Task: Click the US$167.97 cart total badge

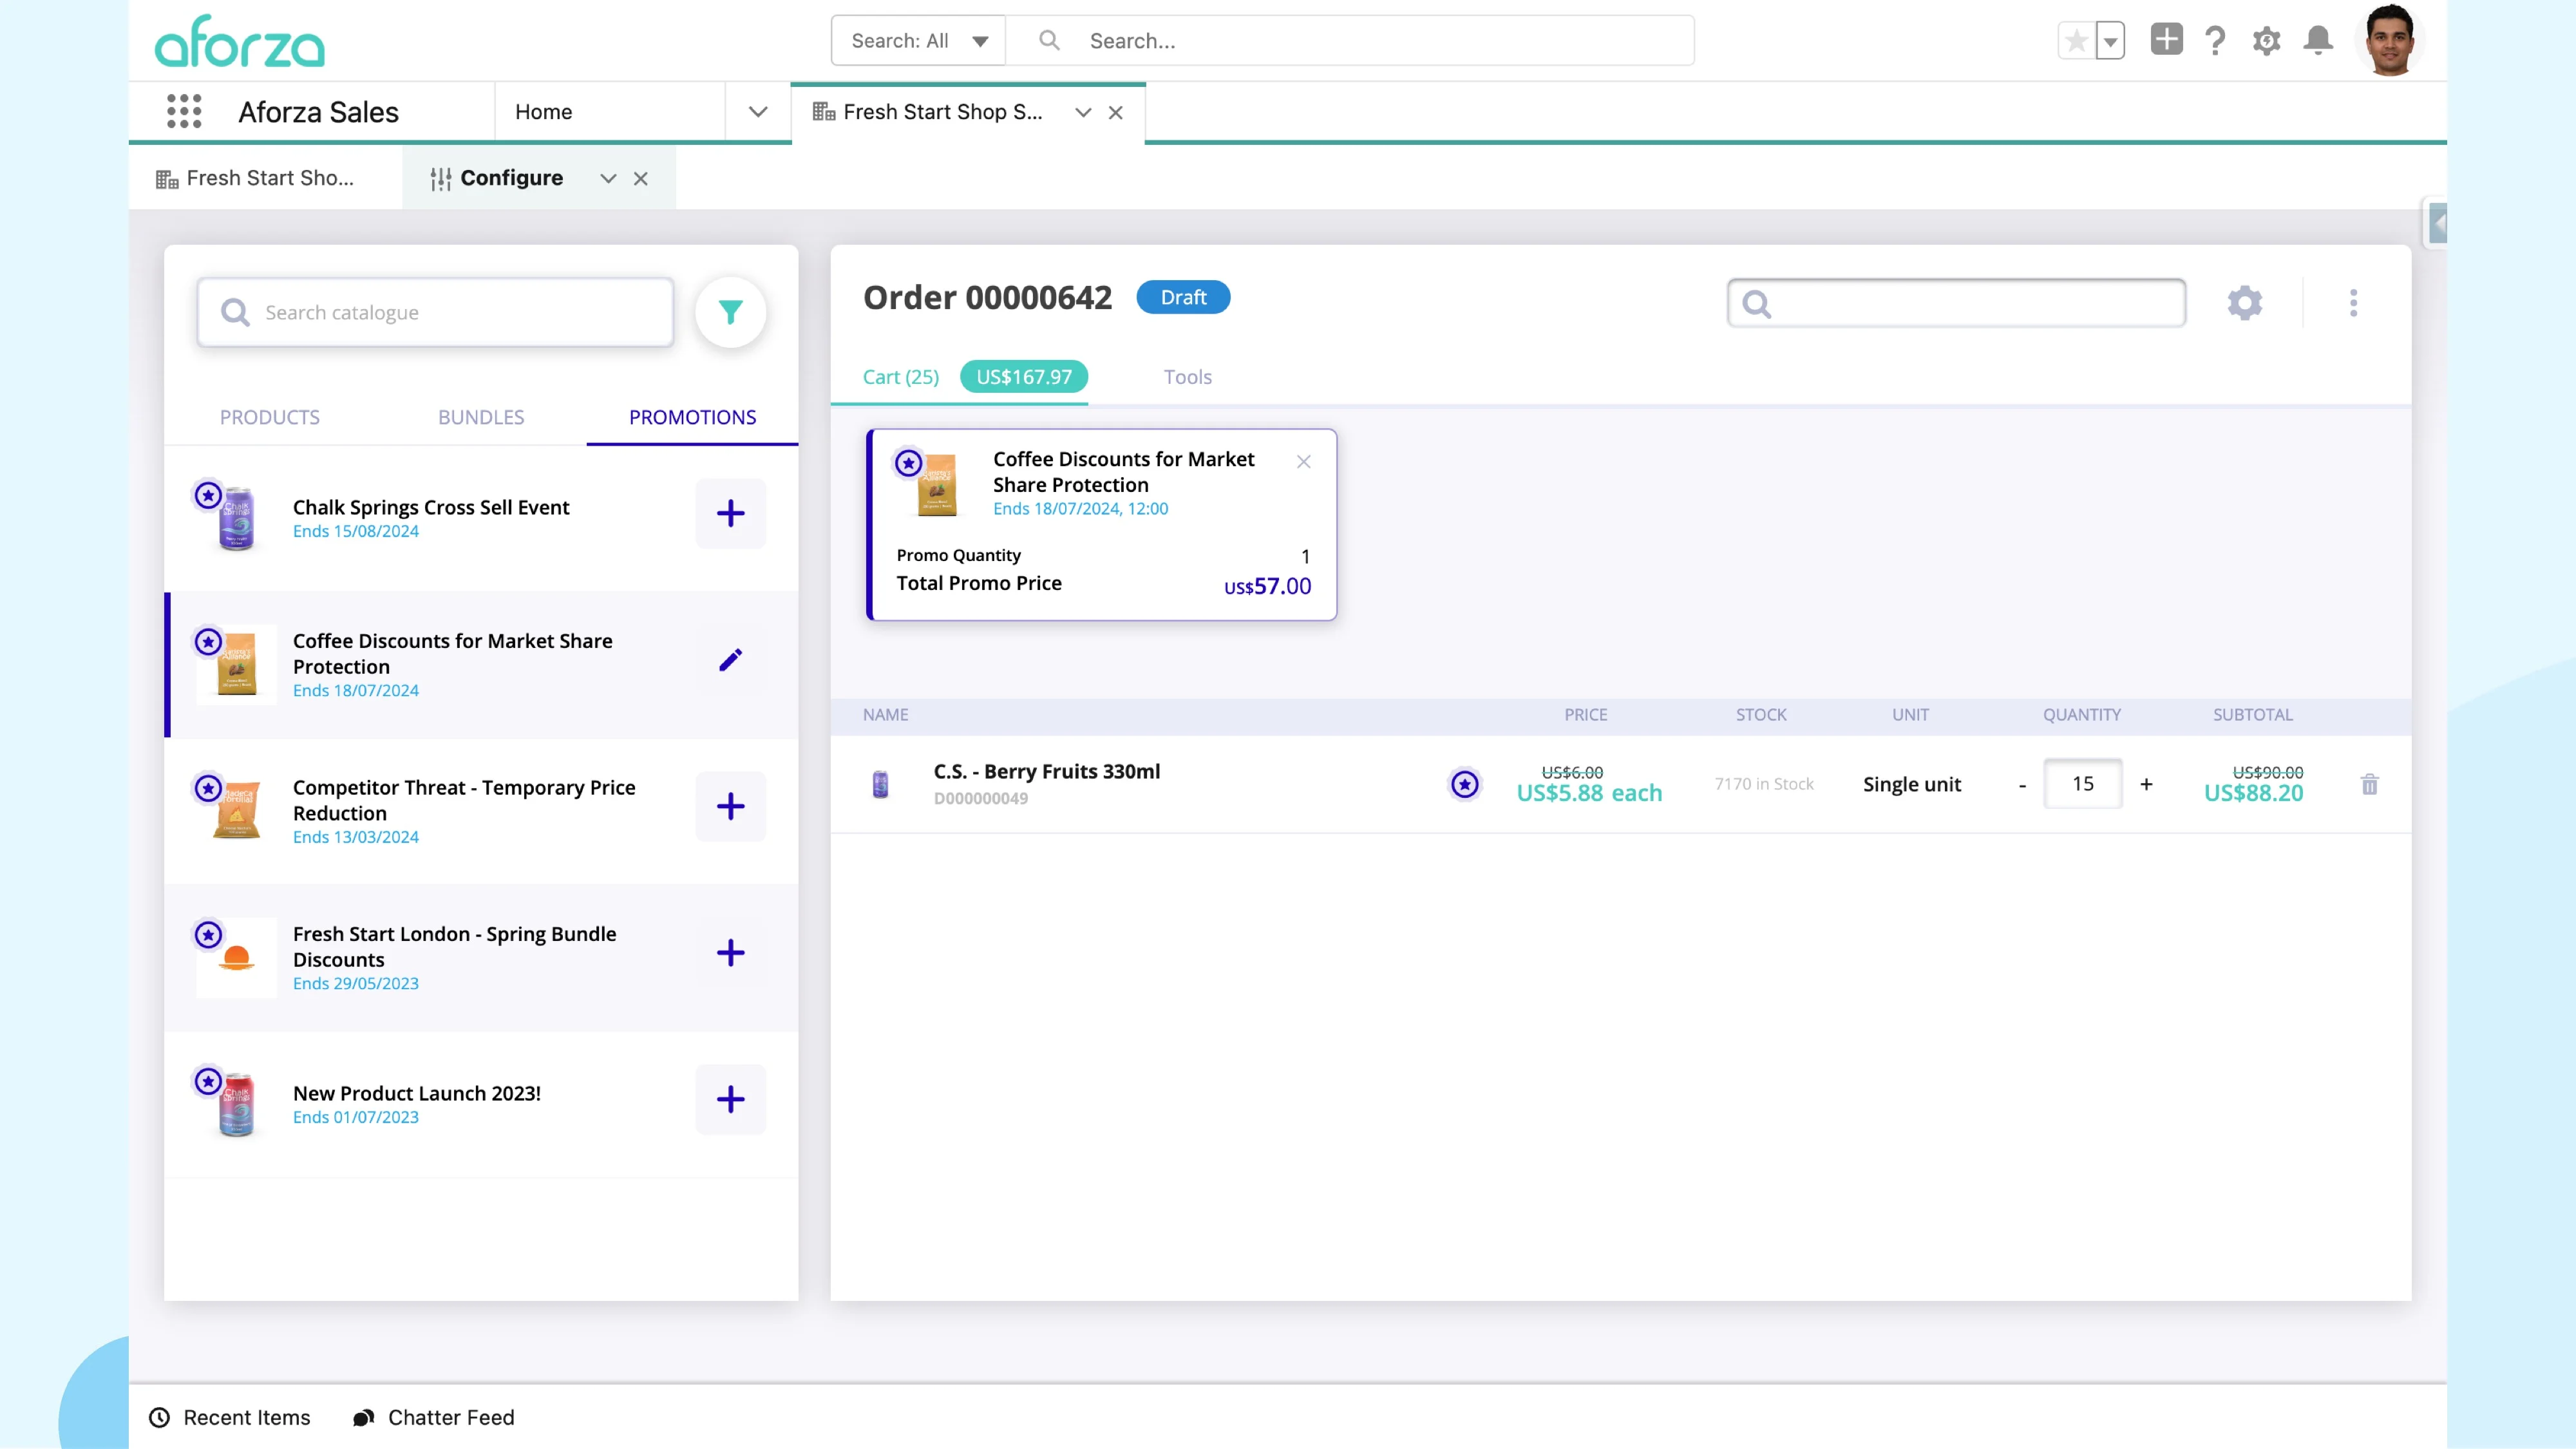Action: [x=1024, y=377]
